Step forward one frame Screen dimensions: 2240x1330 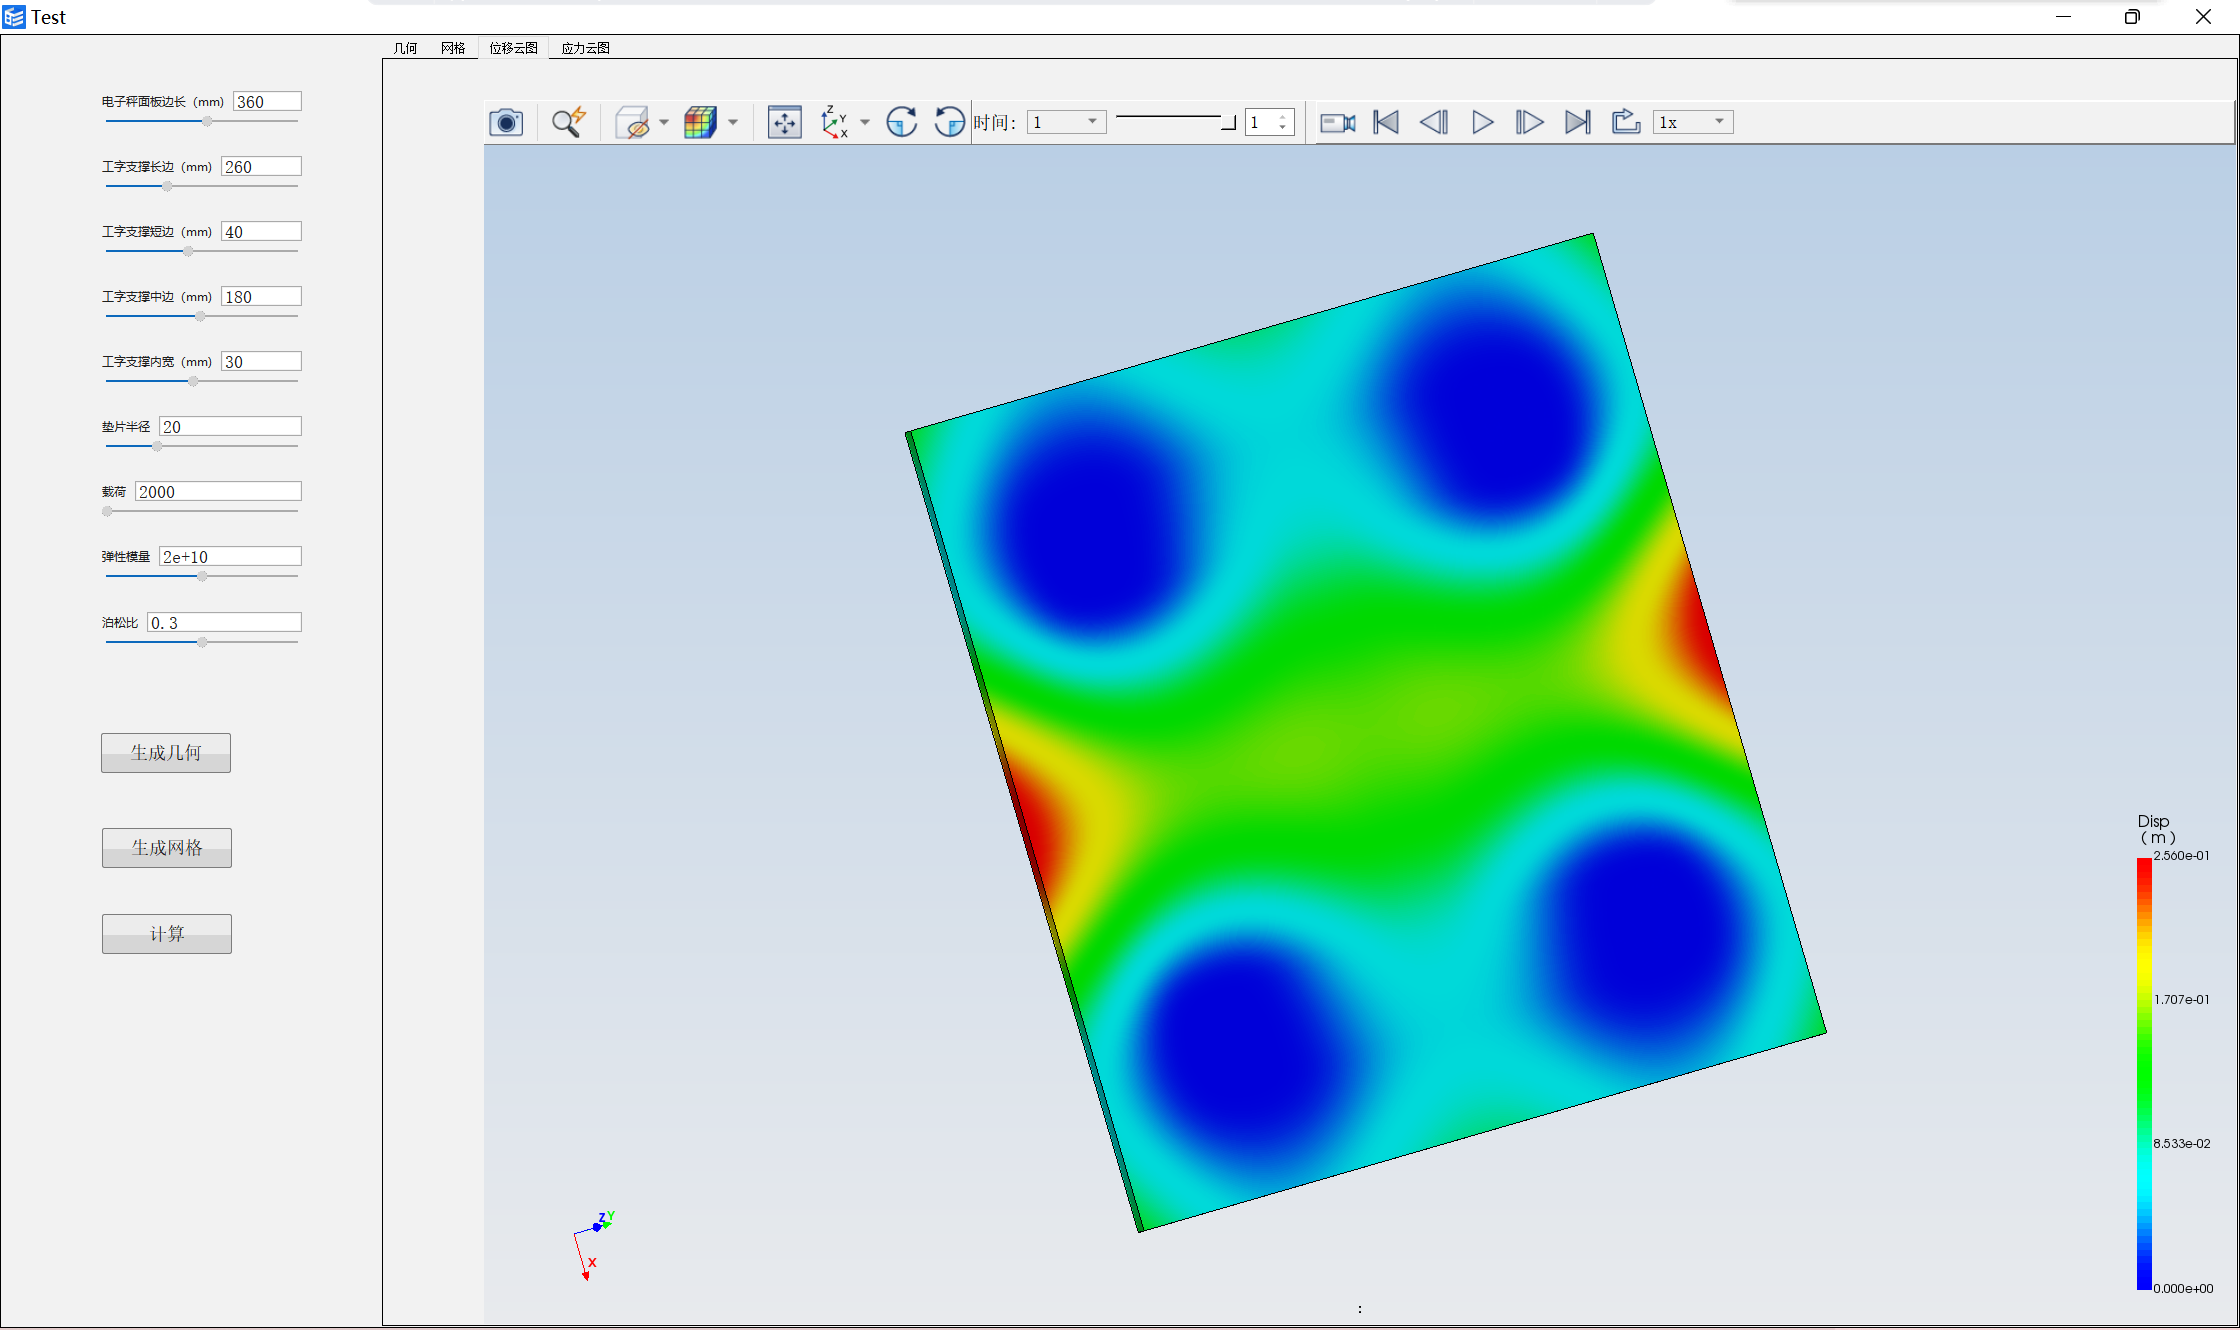point(1530,122)
